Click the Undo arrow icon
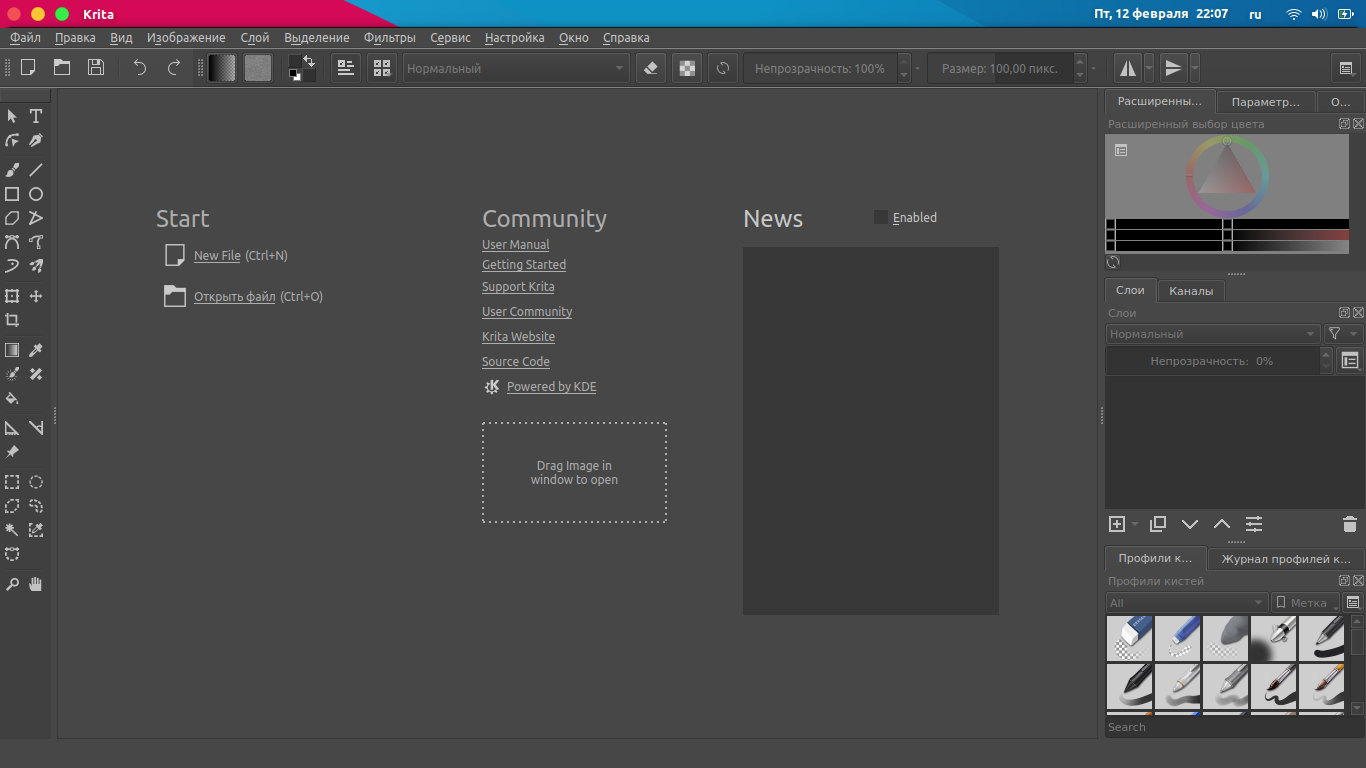Image resolution: width=1366 pixels, height=768 pixels. [x=140, y=68]
